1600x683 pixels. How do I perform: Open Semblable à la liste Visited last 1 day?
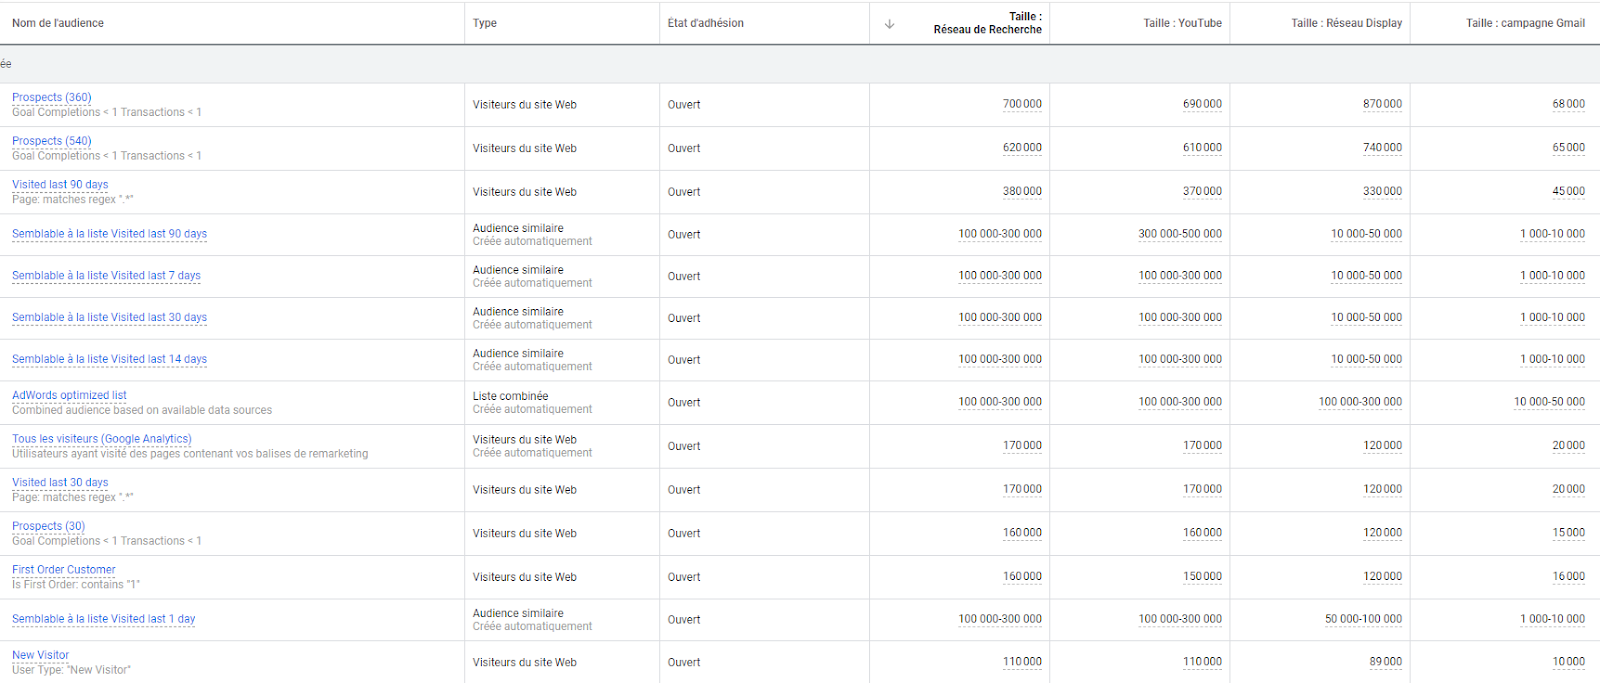tap(103, 619)
